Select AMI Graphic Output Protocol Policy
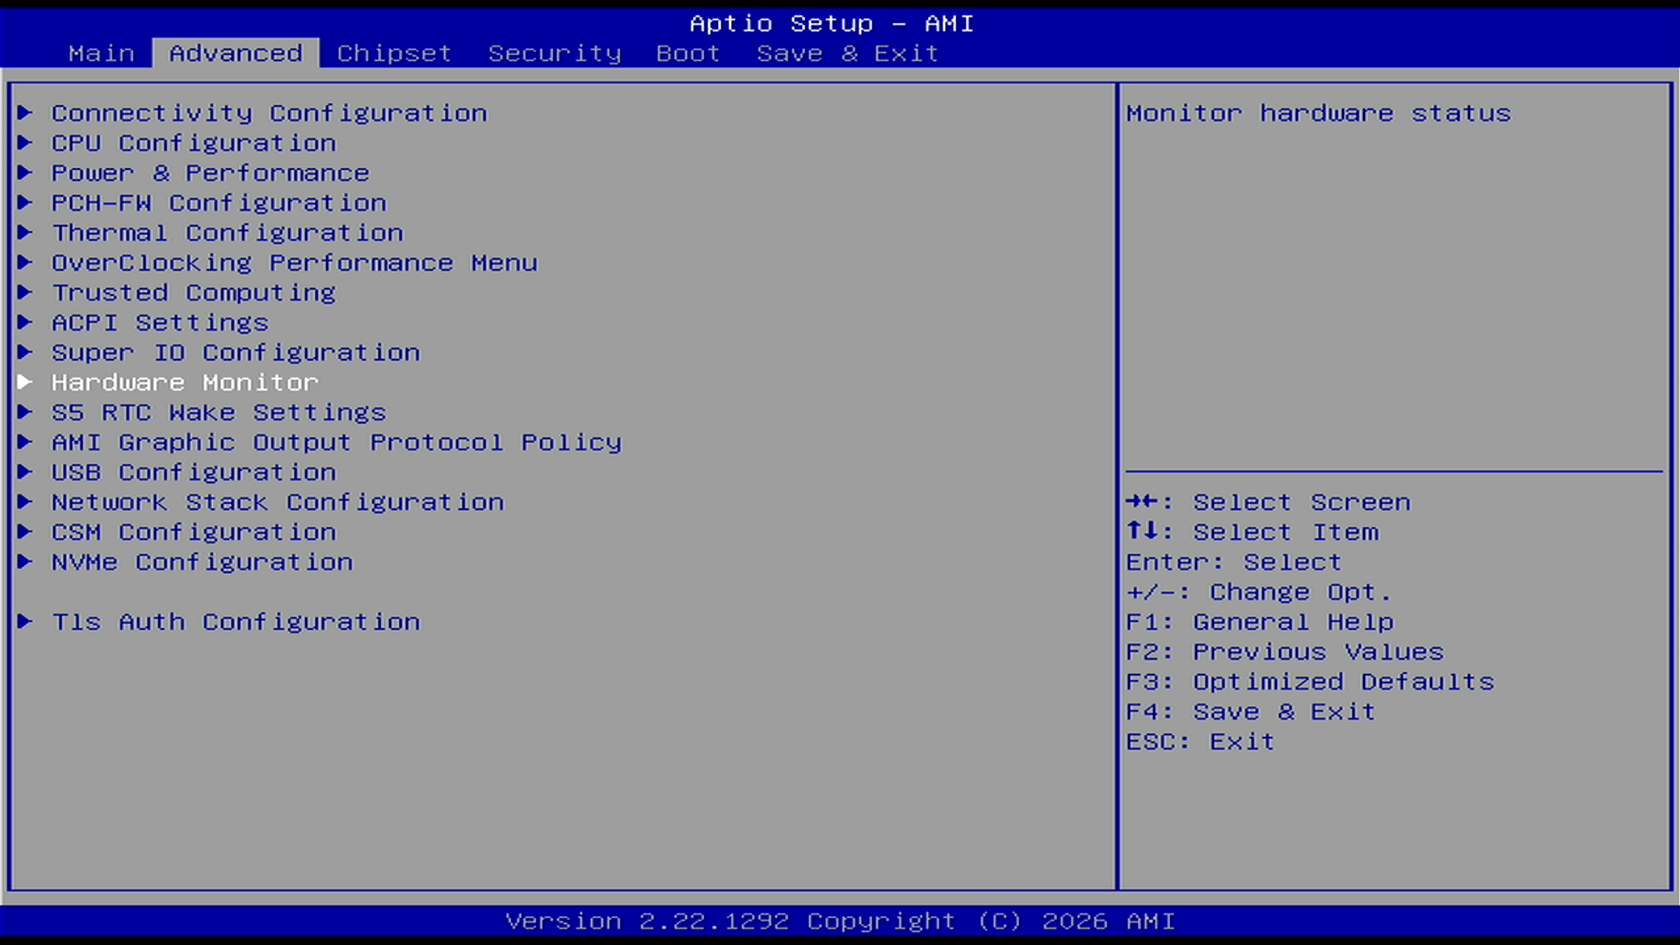This screenshot has height=945, width=1680. pos(336,443)
